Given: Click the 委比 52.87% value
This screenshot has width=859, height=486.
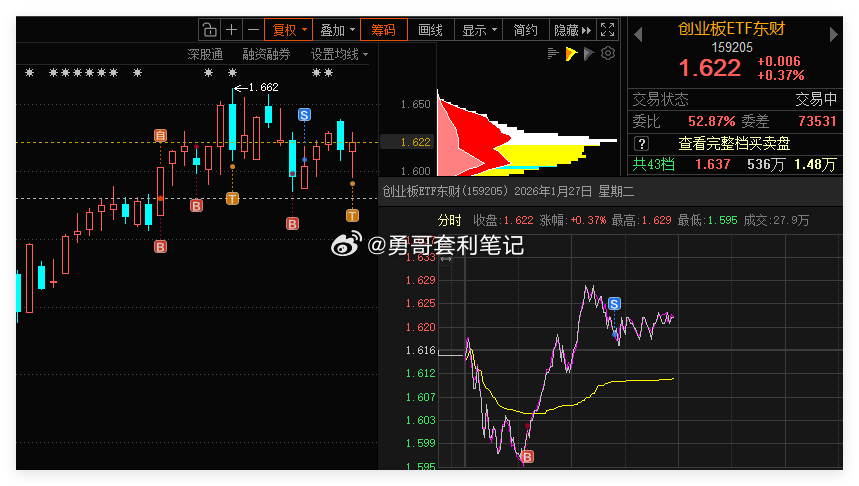Looking at the screenshot, I should (711, 121).
